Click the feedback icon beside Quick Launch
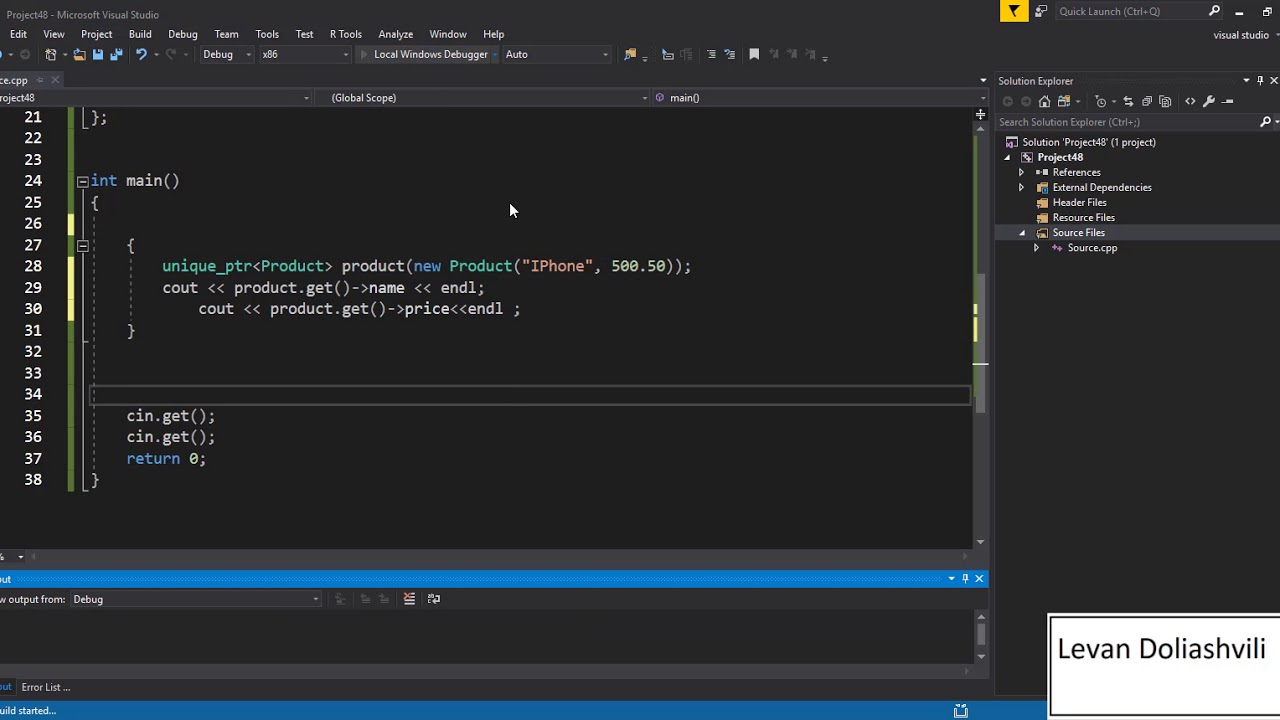Viewport: 1280px width, 720px height. (x=1041, y=11)
